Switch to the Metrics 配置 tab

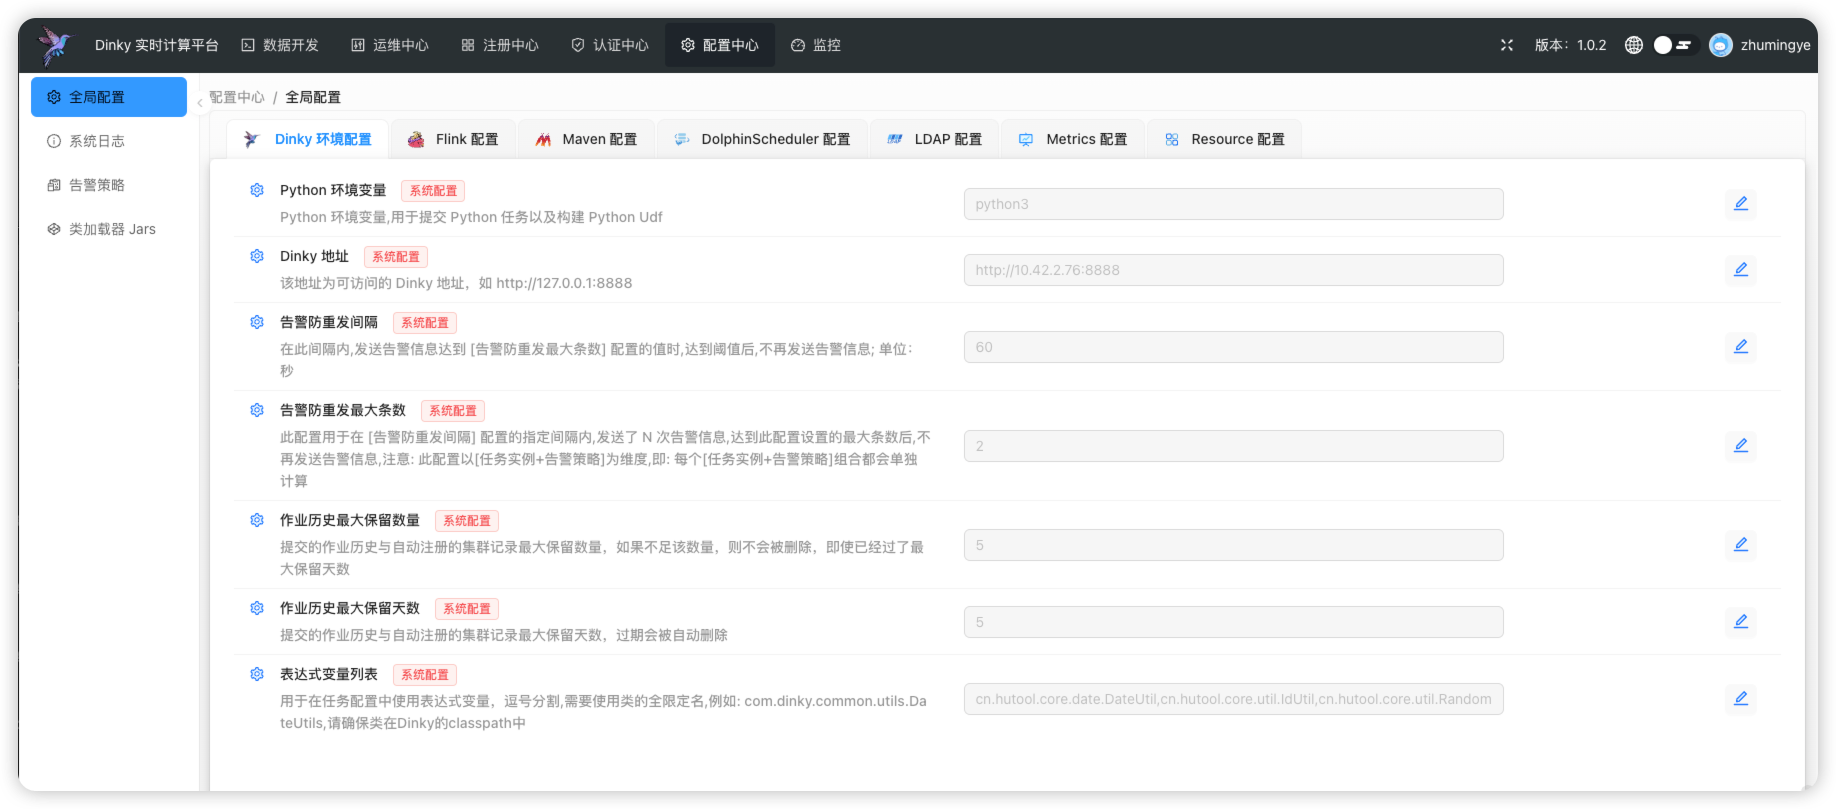point(1072,139)
